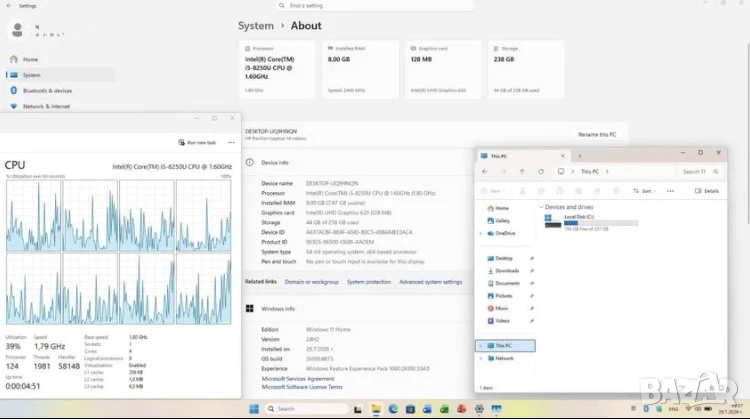The image size is (750, 419).
Task: Click the Find a setting search field
Action: click(375, 6)
